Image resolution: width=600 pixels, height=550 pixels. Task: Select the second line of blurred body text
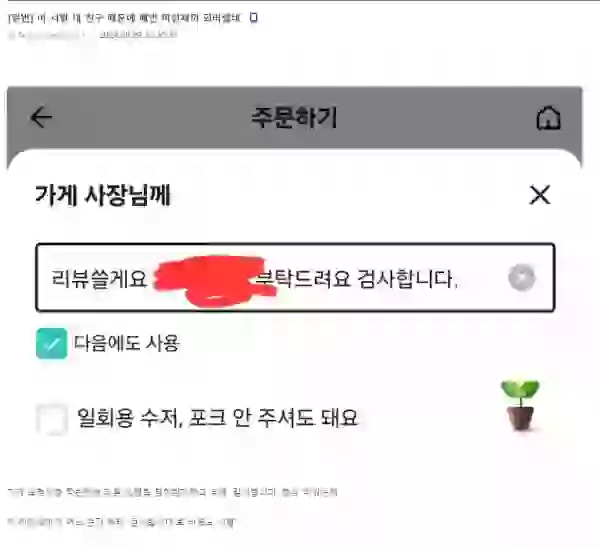click(122, 522)
